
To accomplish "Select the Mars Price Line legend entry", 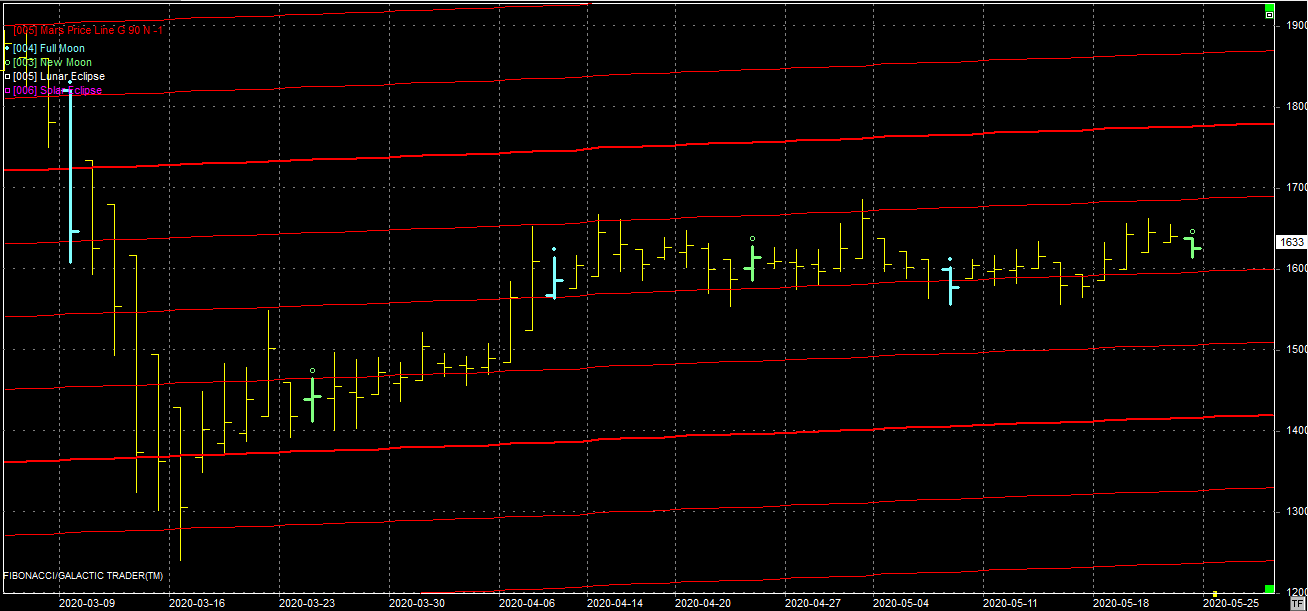I will [88, 30].
